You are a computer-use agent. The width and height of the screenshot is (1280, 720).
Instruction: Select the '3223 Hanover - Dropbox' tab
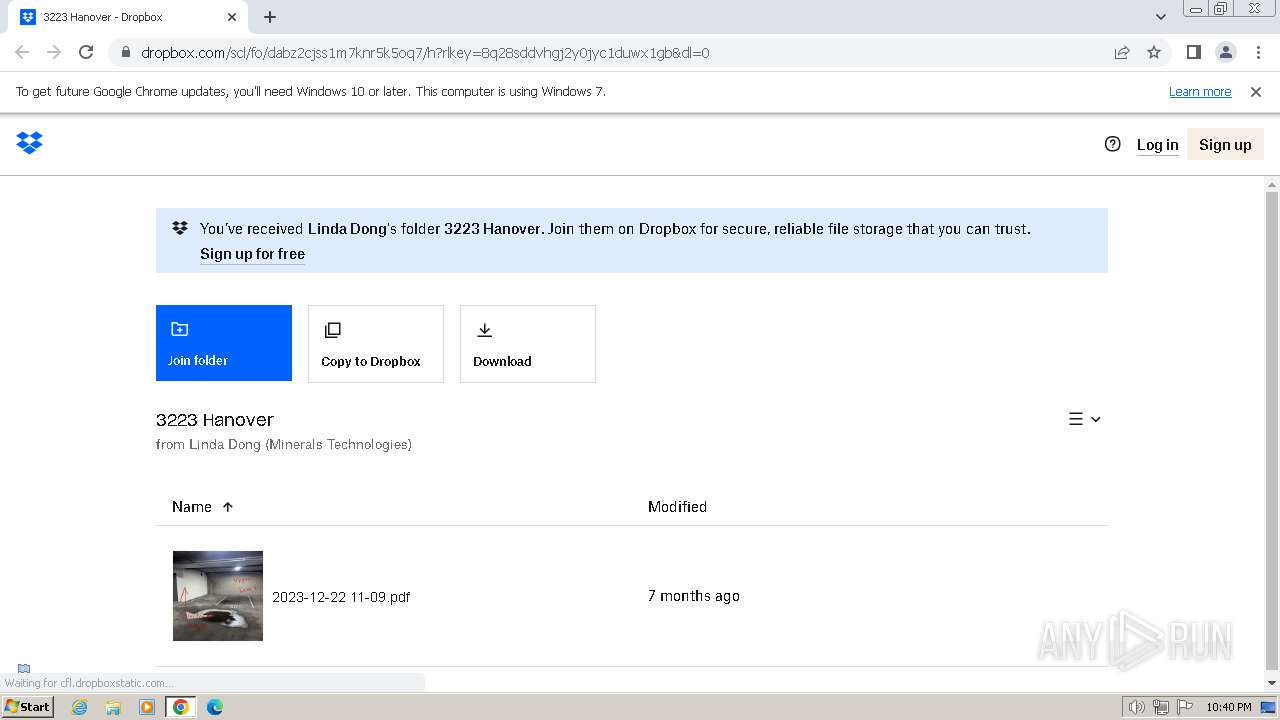pyautogui.click(x=127, y=17)
